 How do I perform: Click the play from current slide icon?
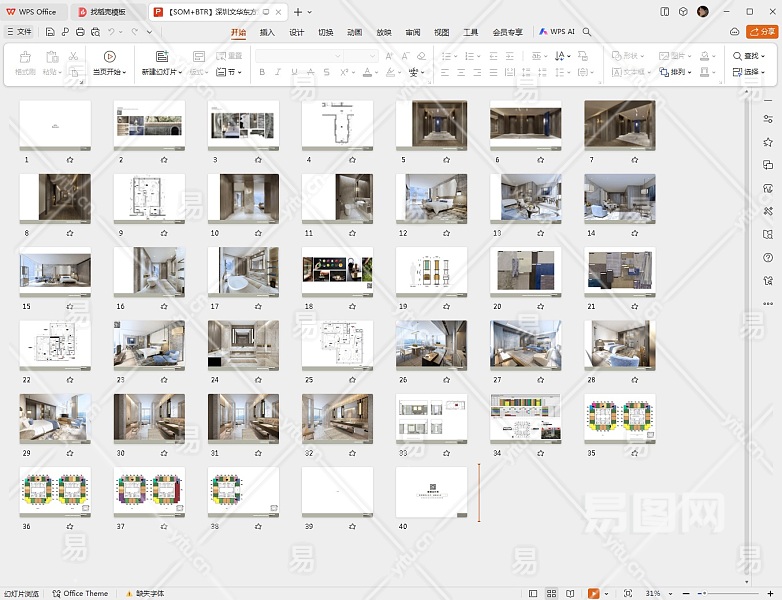110,57
